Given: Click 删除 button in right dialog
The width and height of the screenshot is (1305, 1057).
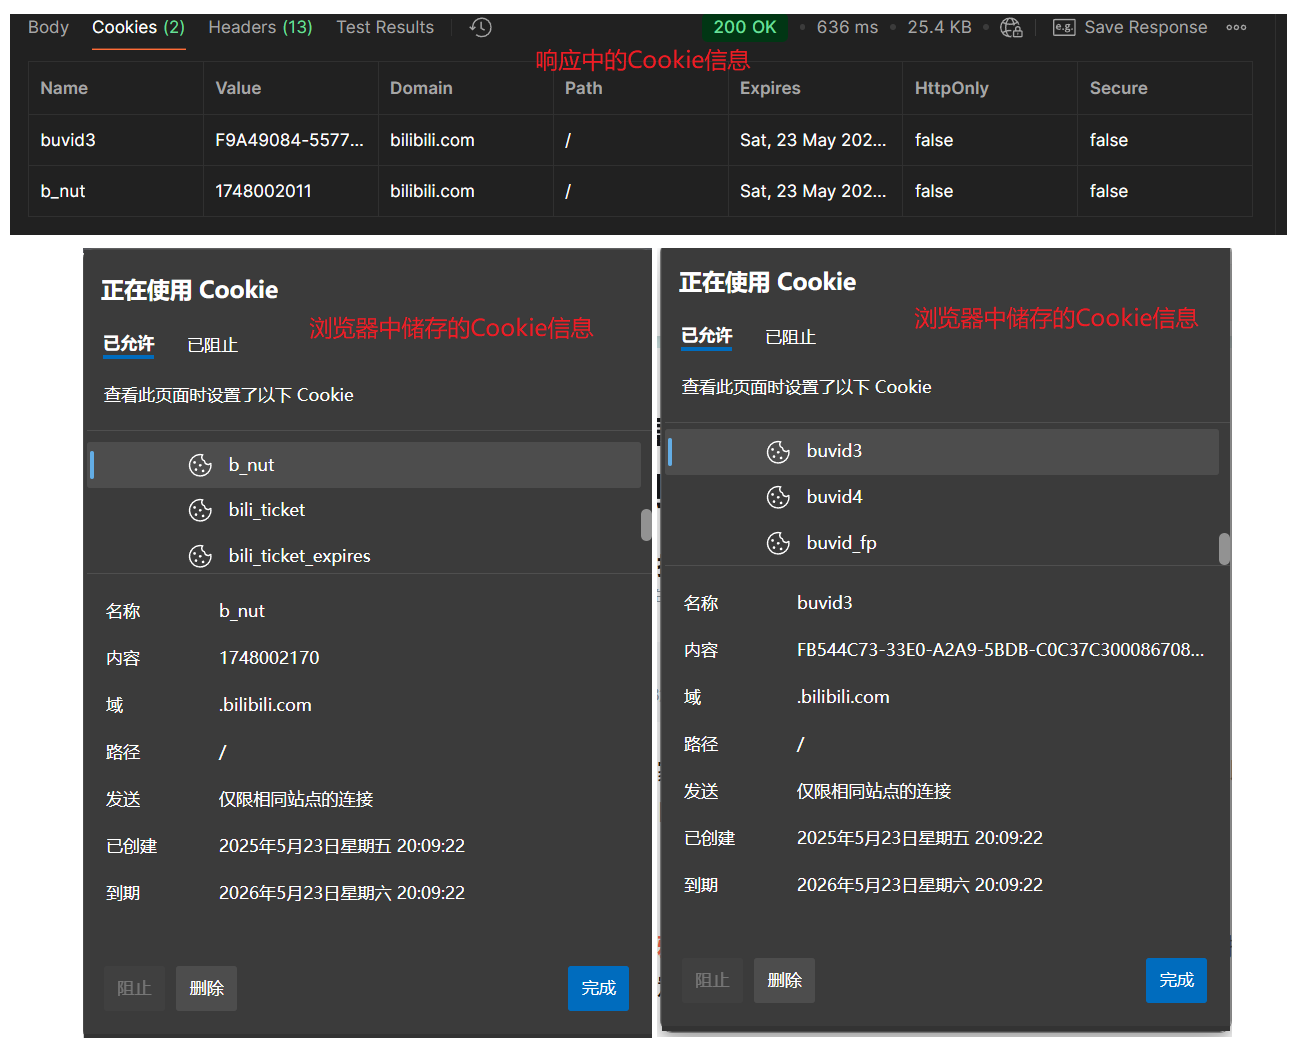Looking at the screenshot, I should (x=784, y=980).
